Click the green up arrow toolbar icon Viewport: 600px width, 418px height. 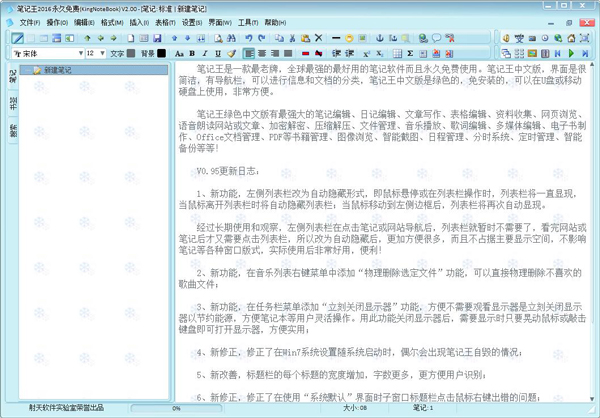click(88, 38)
